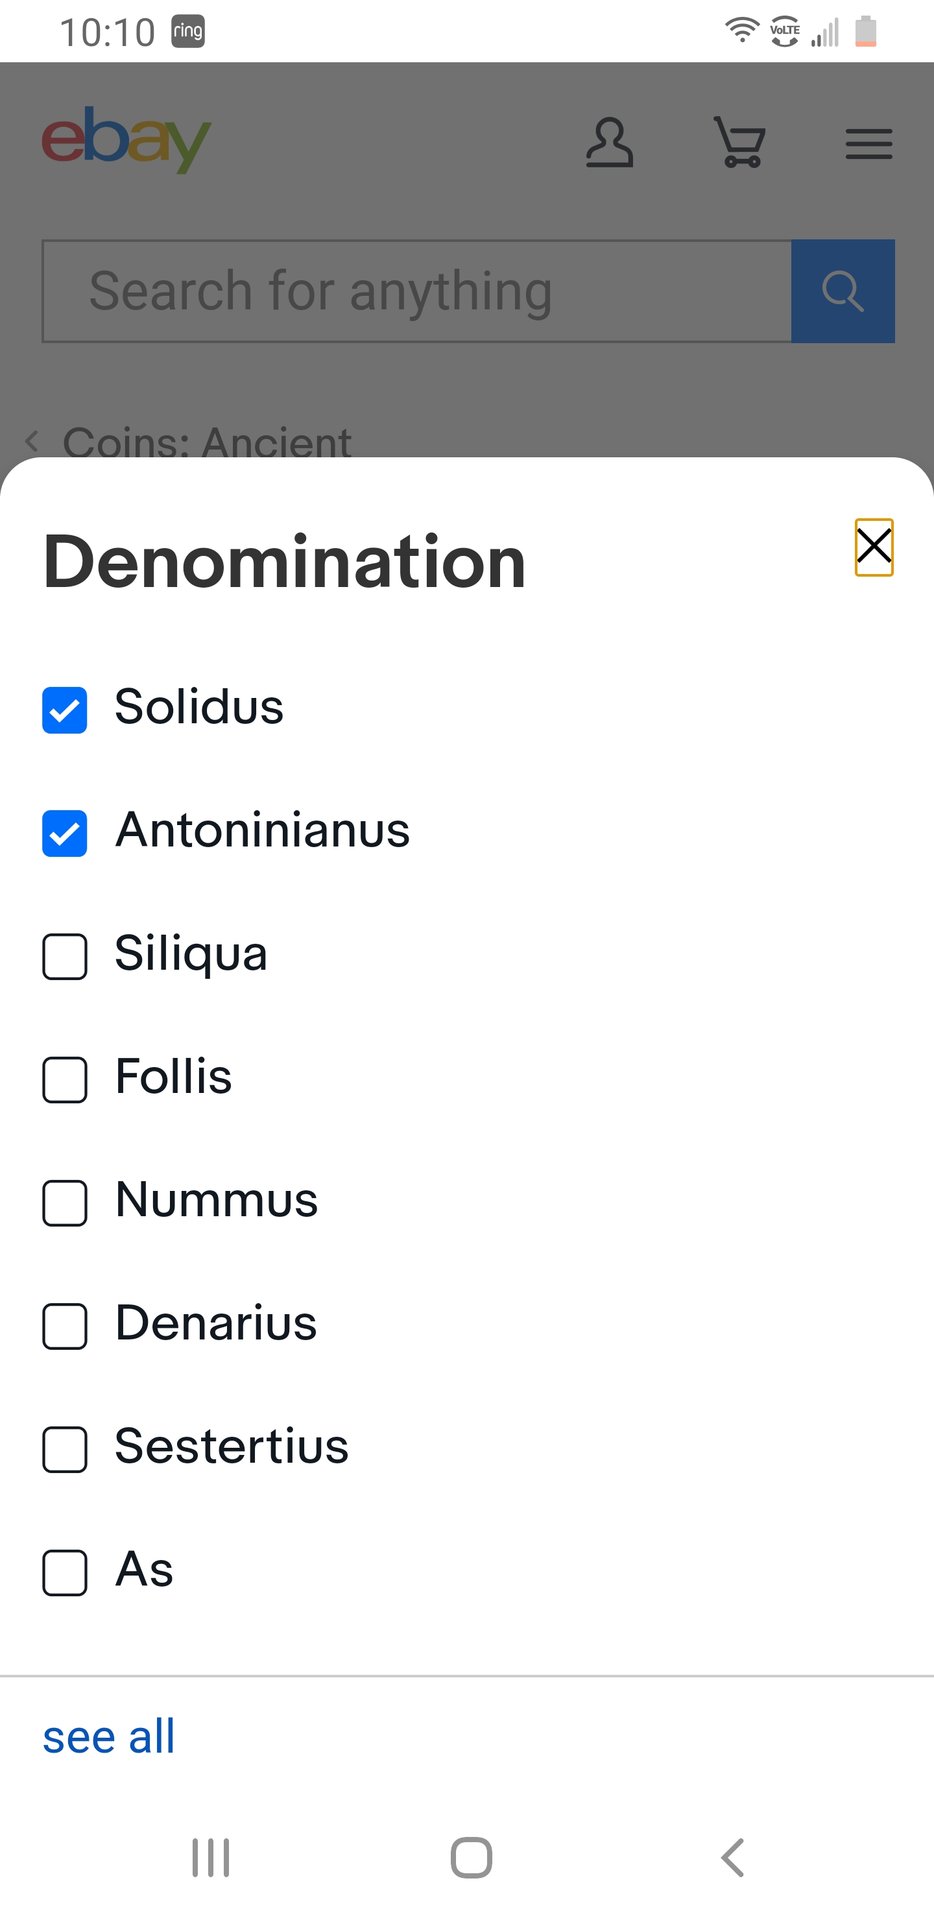The width and height of the screenshot is (934, 1920).
Task: Check the Sestertius option
Action: click(x=65, y=1449)
